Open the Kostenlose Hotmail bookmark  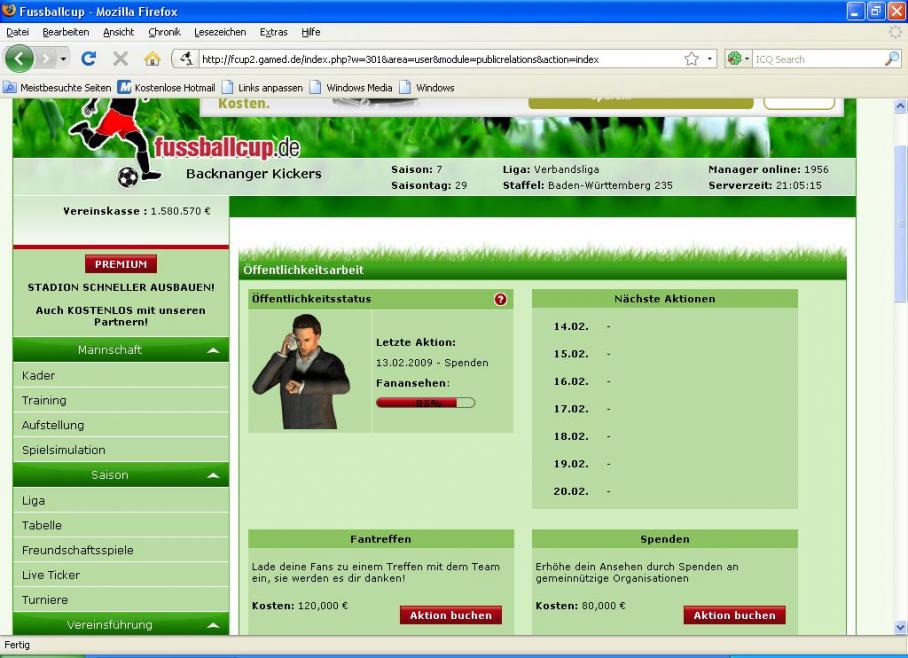coord(166,88)
